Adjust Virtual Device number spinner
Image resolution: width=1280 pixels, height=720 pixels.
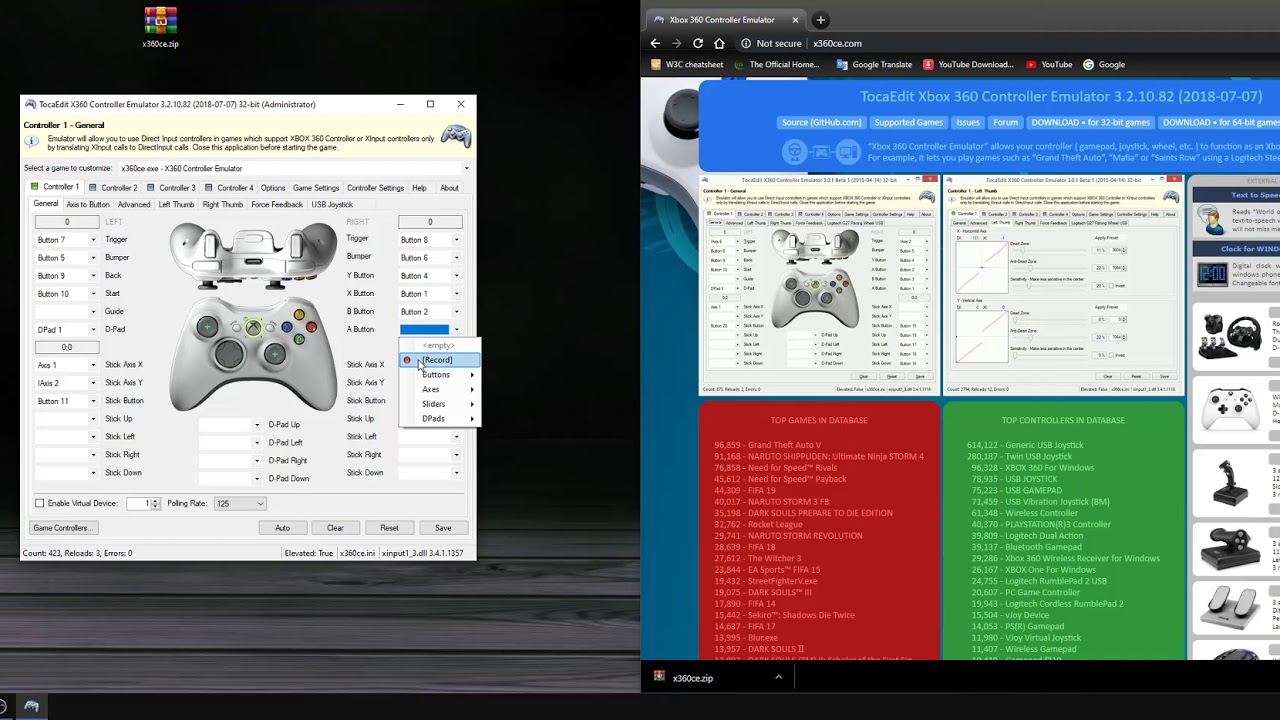[x=155, y=504]
